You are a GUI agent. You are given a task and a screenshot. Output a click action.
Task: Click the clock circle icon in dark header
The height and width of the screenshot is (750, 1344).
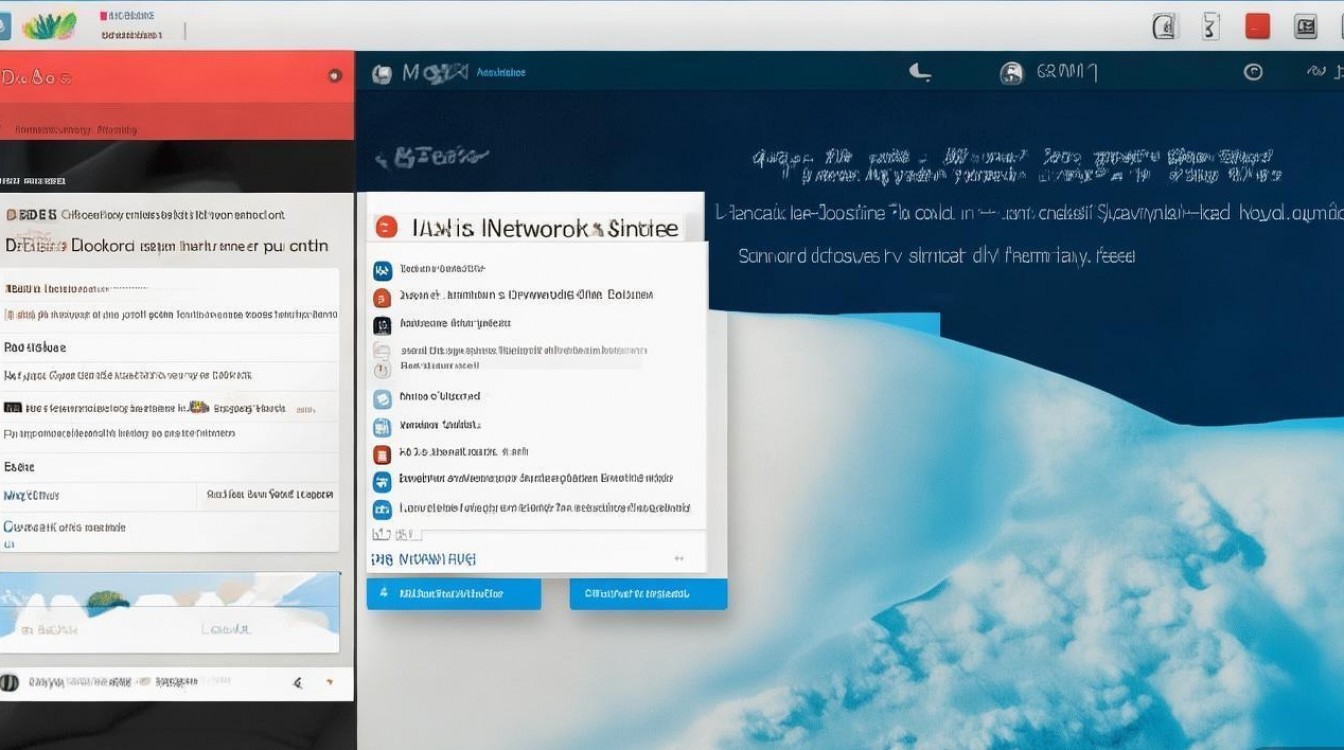click(x=1252, y=72)
